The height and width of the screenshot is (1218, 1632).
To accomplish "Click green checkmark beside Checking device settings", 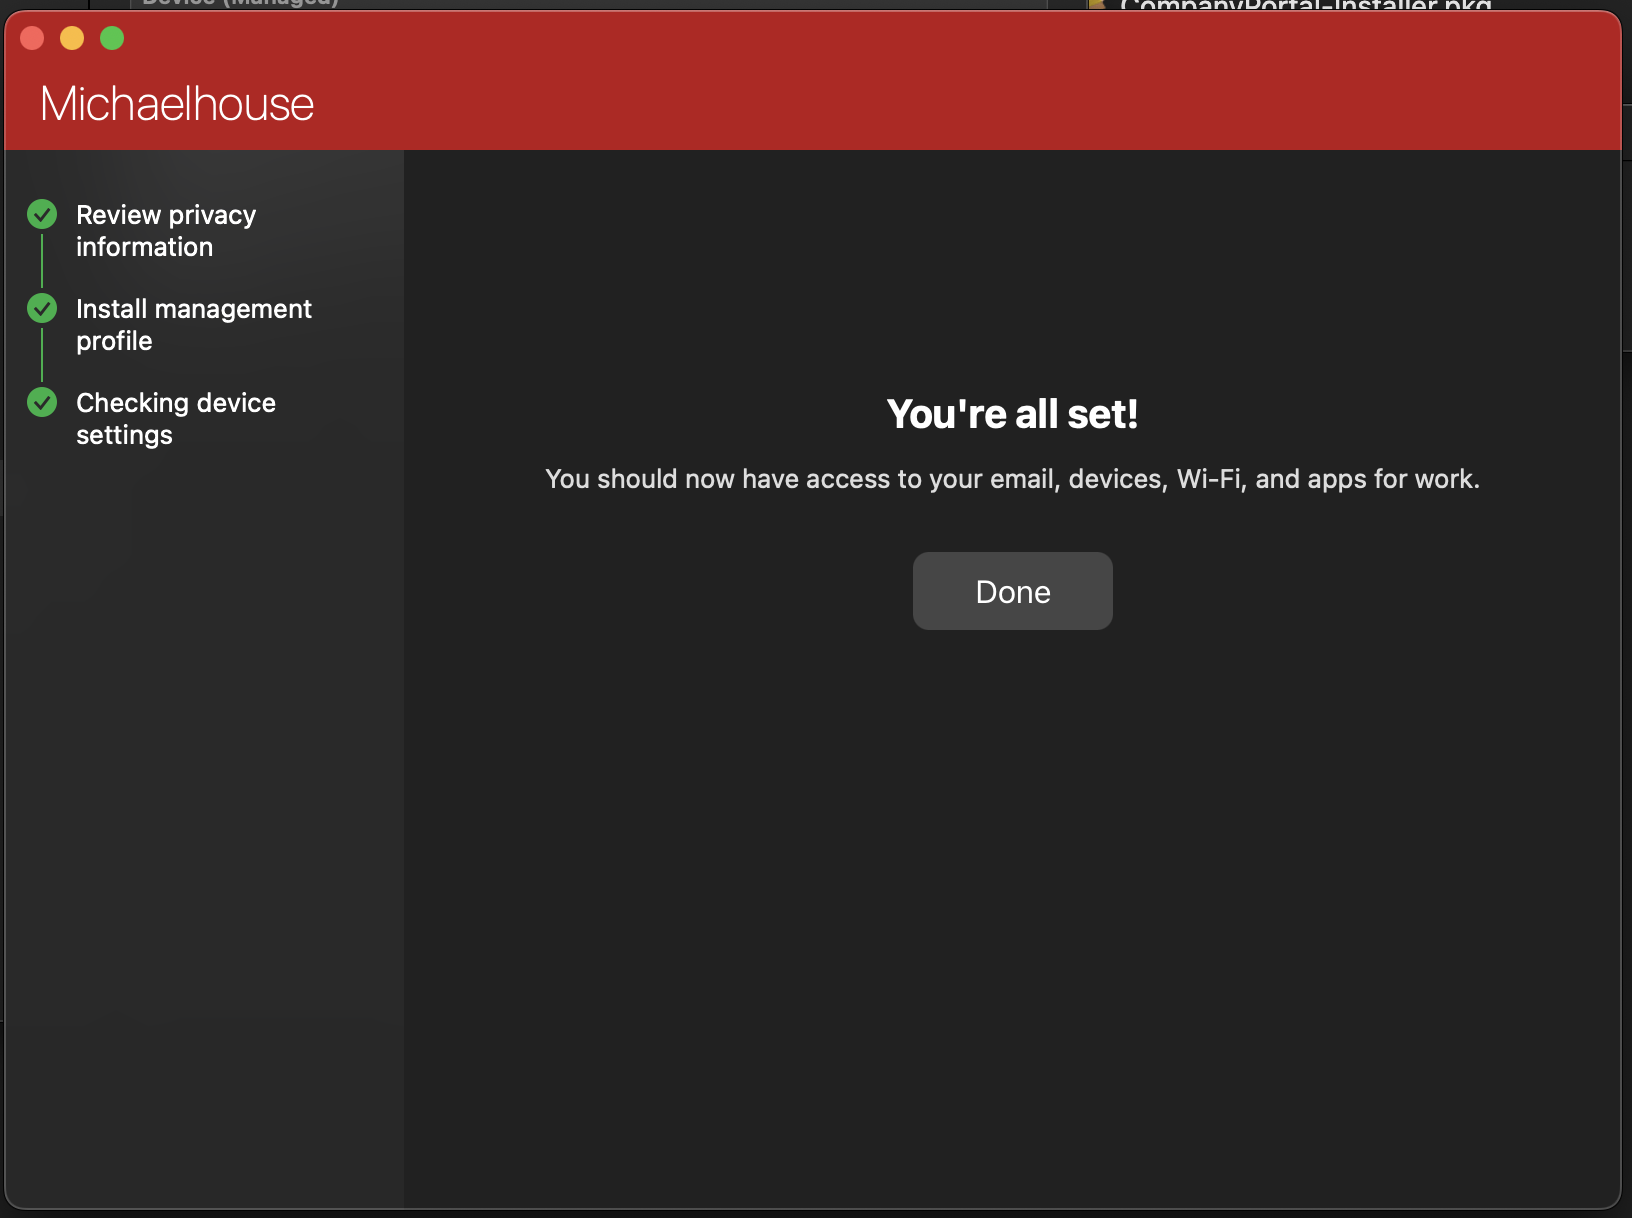I will pyautogui.click(x=42, y=402).
